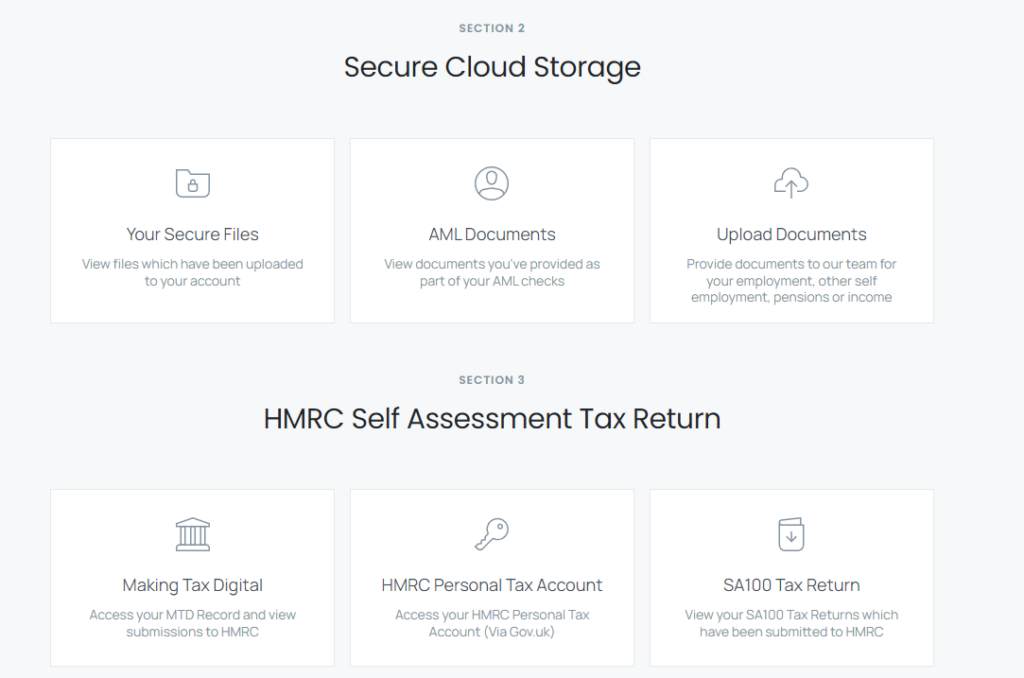Open the Making Tax Digital title link
Image resolution: width=1024 pixels, height=678 pixels.
click(x=192, y=585)
